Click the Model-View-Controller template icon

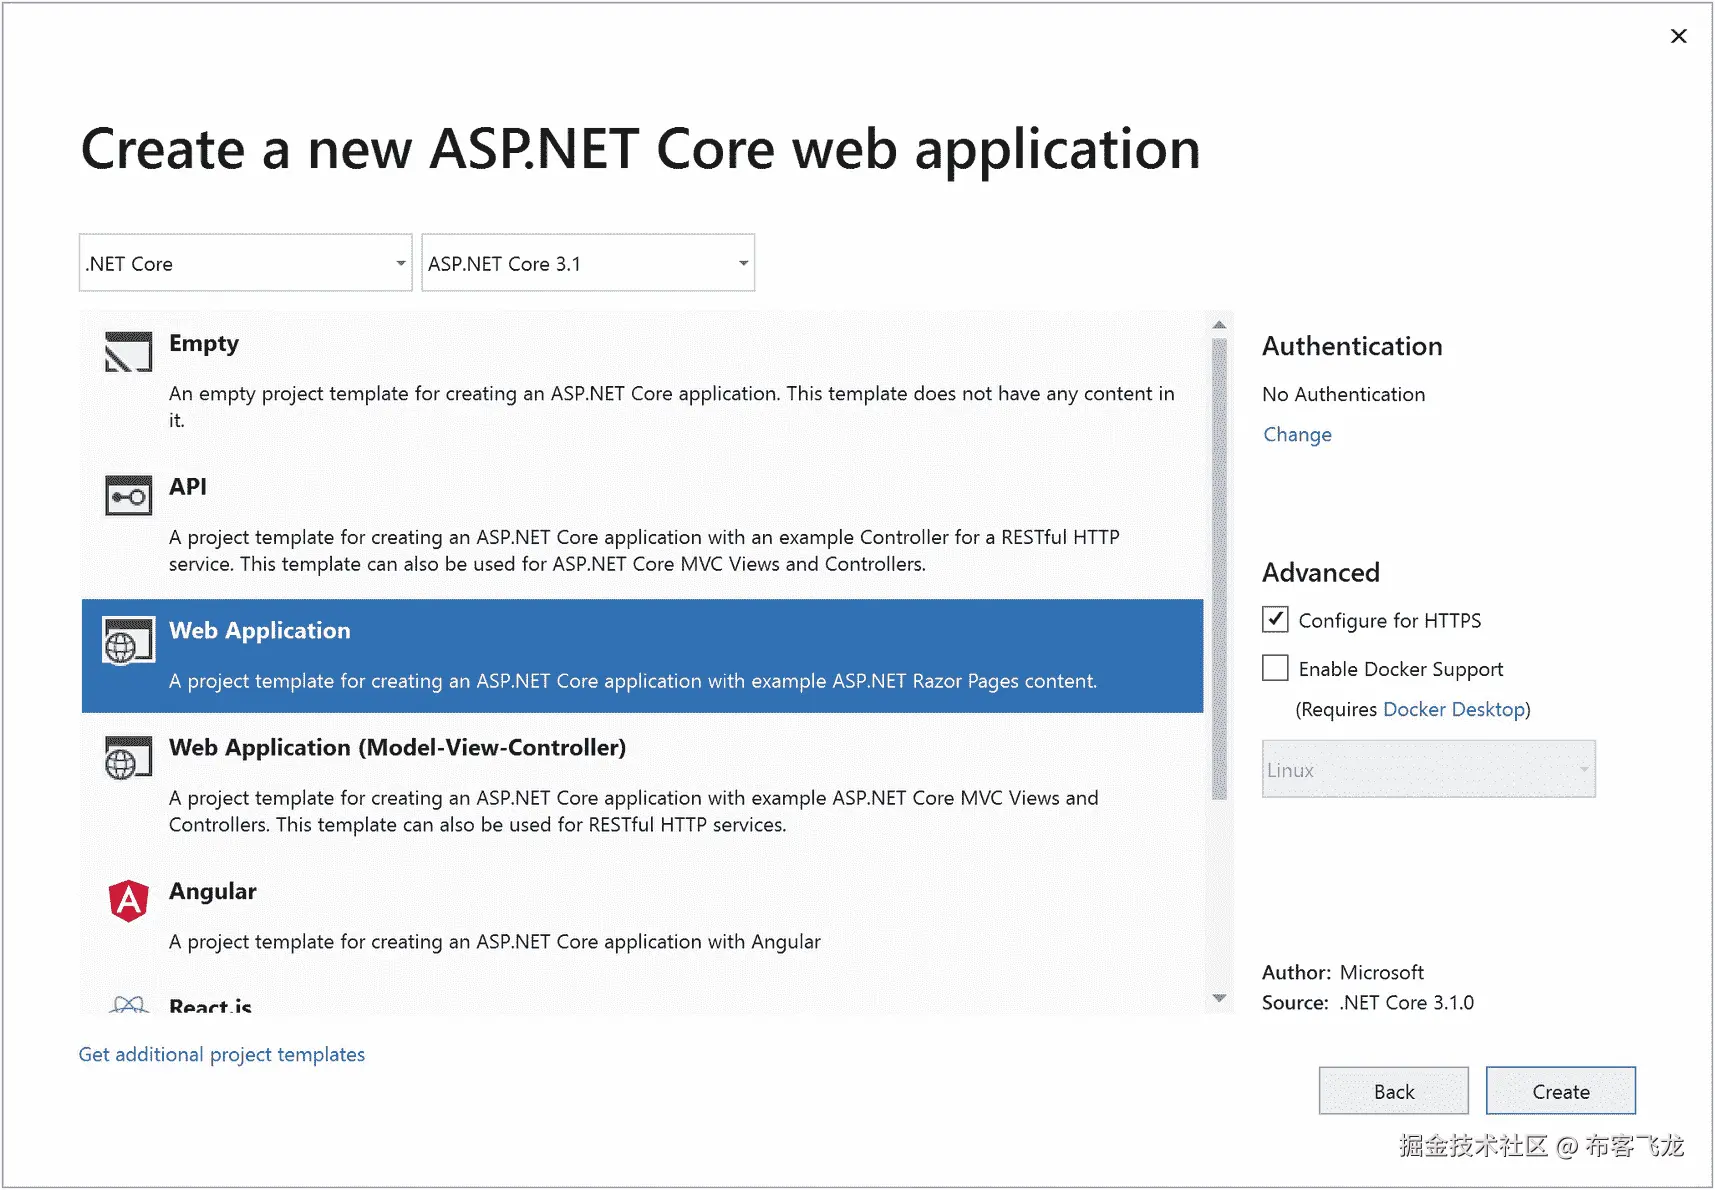pos(128,758)
